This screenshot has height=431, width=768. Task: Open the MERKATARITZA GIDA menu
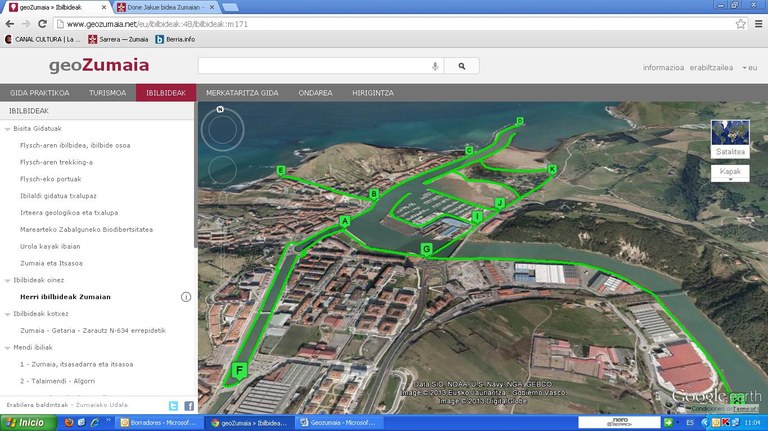[x=242, y=93]
